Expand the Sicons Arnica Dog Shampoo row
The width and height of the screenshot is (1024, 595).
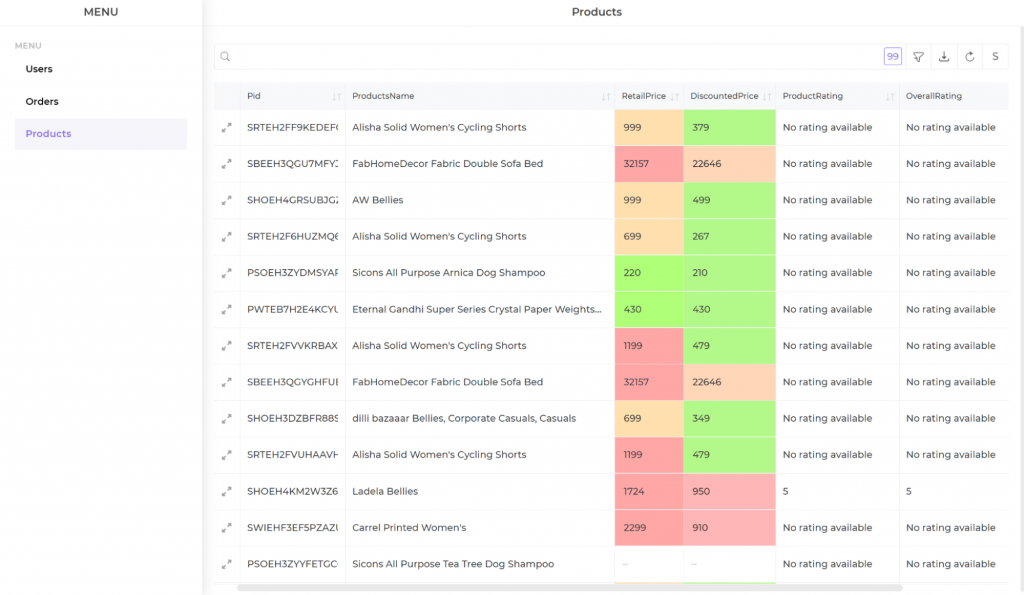(x=227, y=272)
